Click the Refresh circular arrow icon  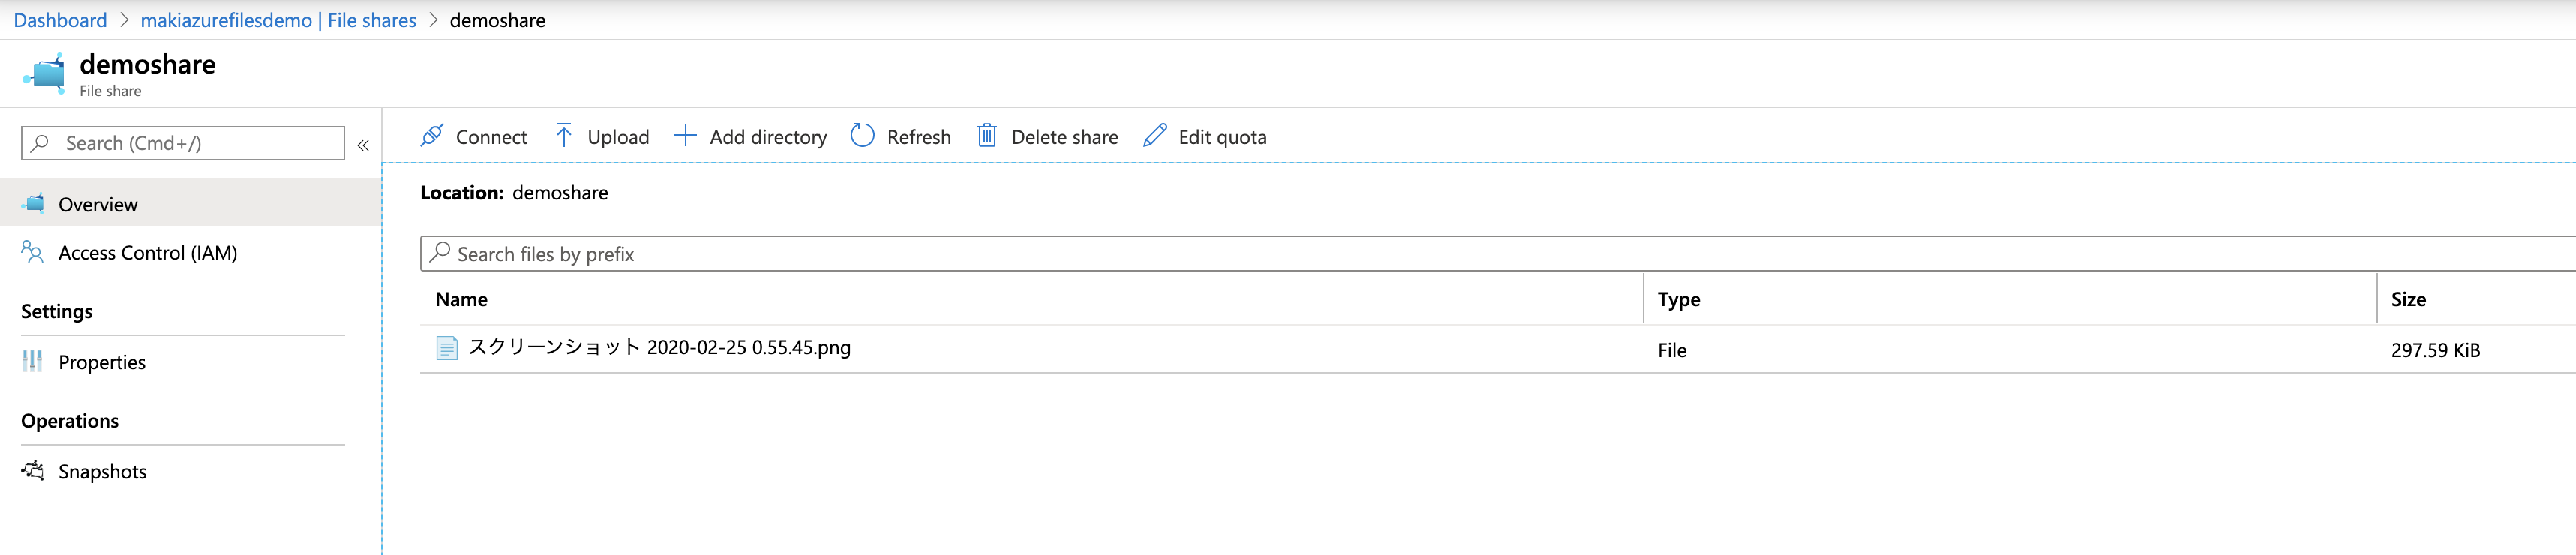pos(862,136)
